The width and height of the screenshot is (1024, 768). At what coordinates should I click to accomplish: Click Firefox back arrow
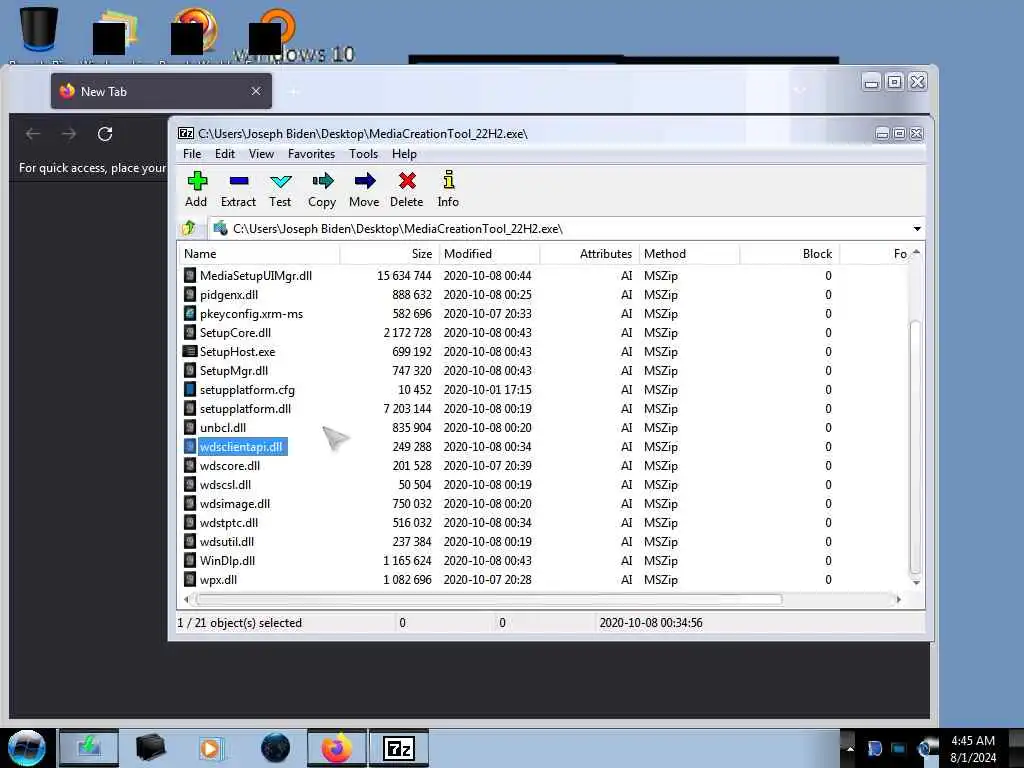(x=33, y=134)
